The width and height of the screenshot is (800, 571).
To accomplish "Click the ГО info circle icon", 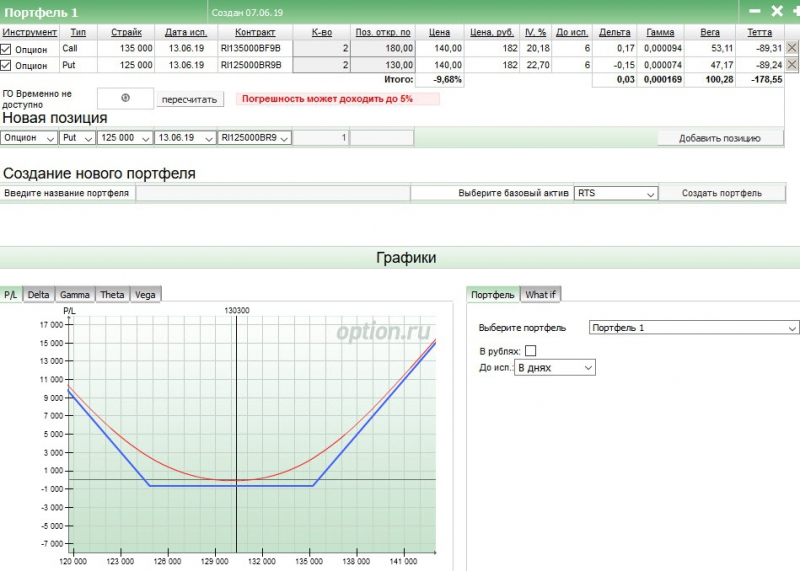I will click(126, 98).
